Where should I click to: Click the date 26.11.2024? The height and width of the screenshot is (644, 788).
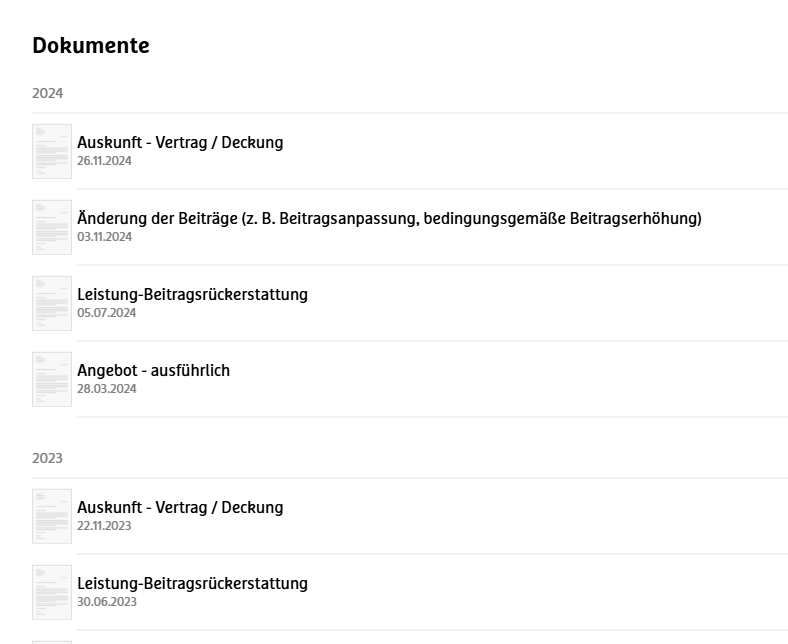click(x=104, y=161)
